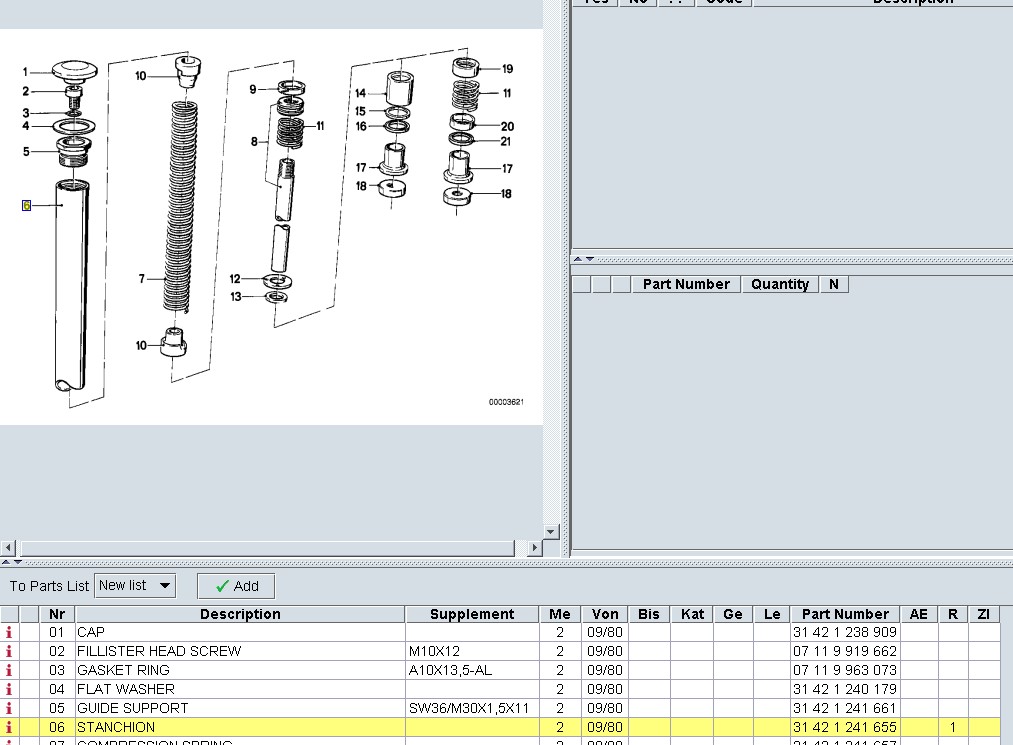Click the info icon for GASKET RING

10,671
